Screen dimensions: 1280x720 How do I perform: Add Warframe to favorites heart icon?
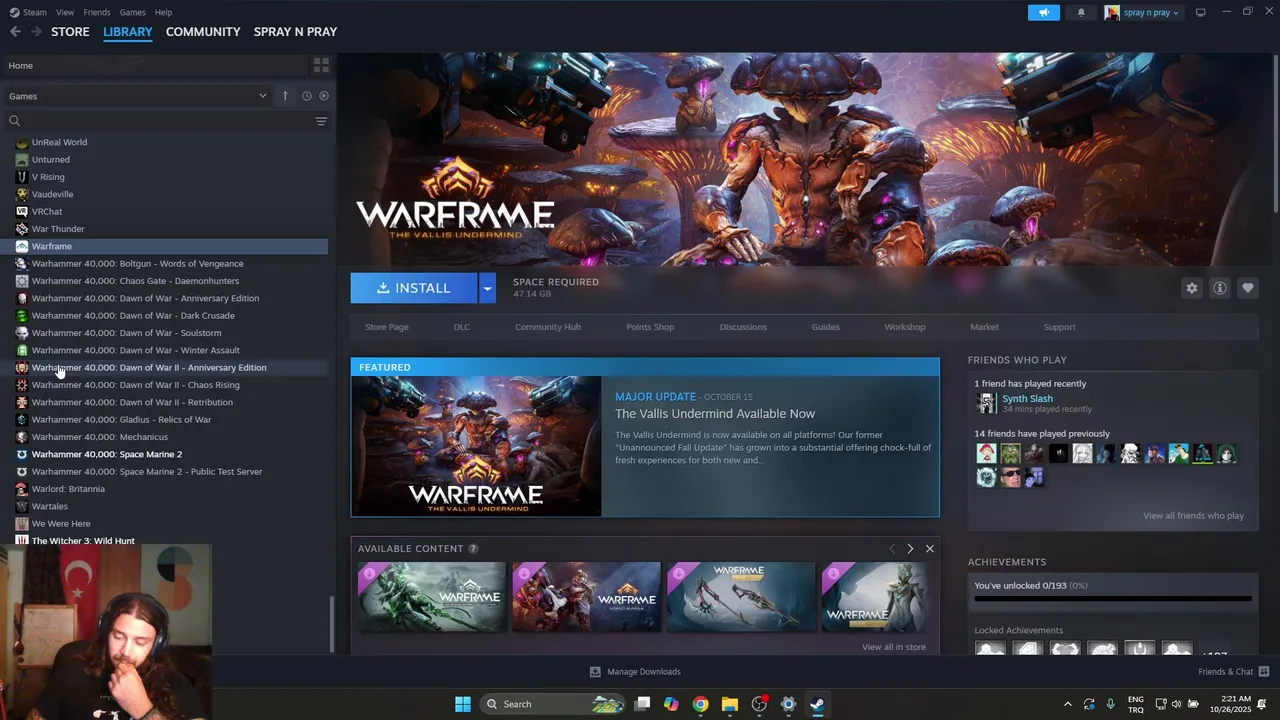[x=1248, y=288]
